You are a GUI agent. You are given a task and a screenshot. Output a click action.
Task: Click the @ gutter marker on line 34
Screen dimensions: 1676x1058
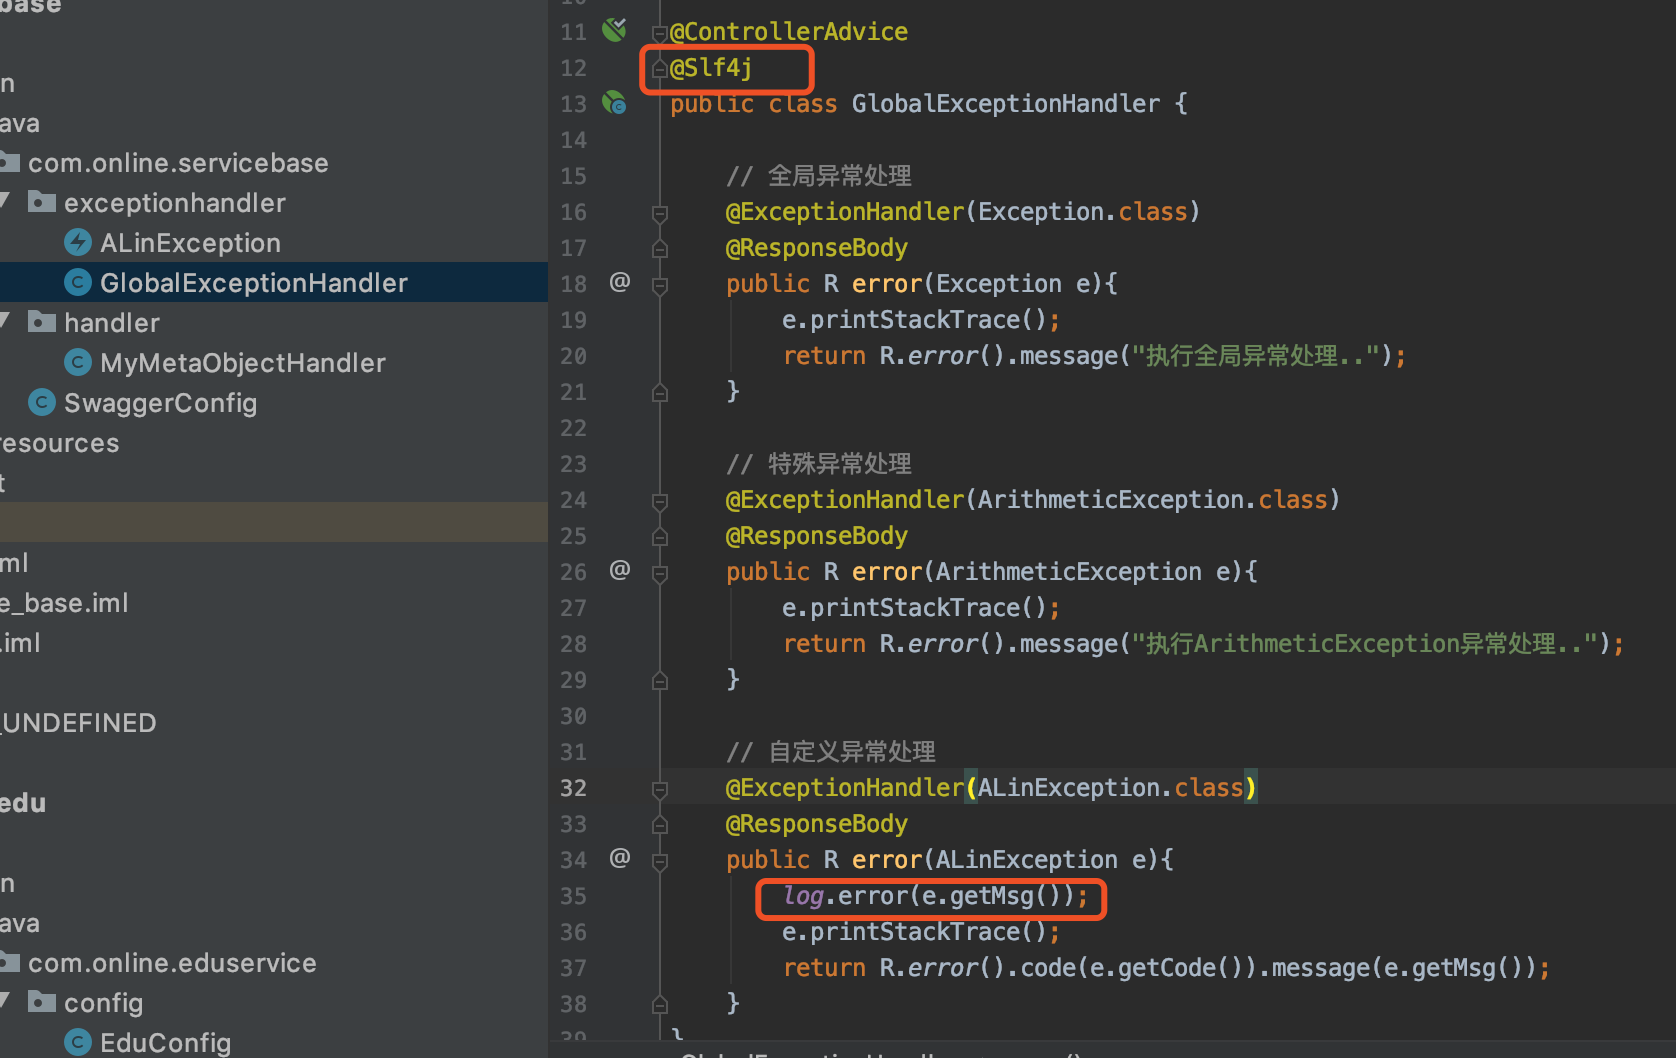coord(620,858)
